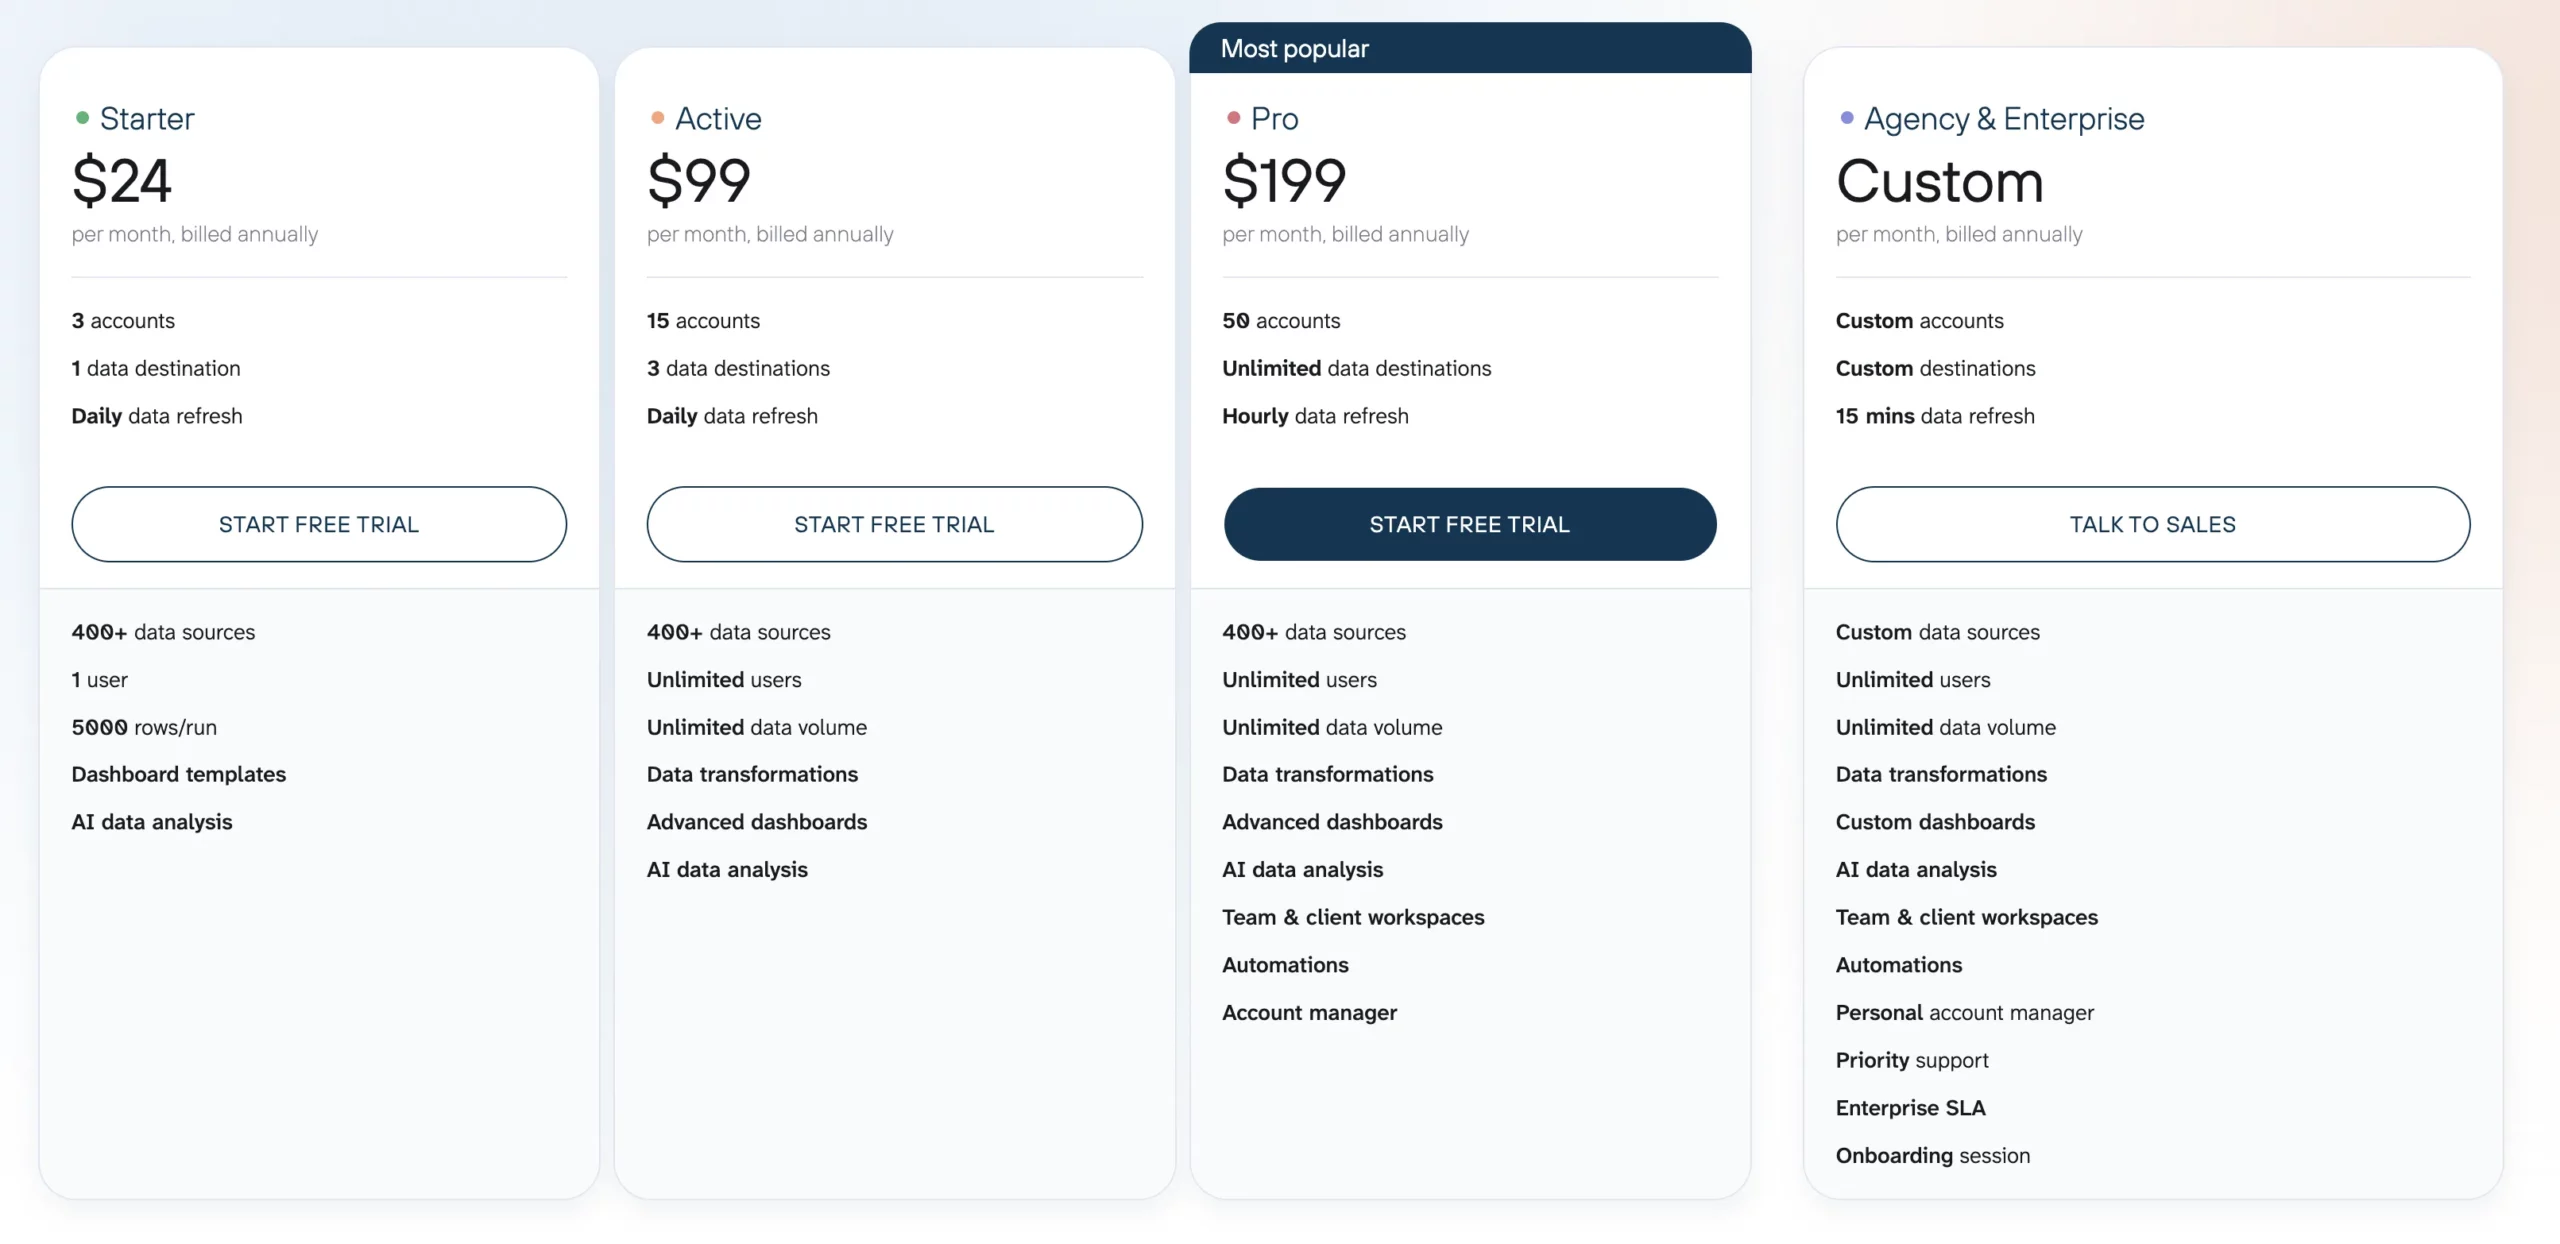Click the Most popular badge above Pro
This screenshot has width=2560, height=1244.
[x=1295, y=48]
